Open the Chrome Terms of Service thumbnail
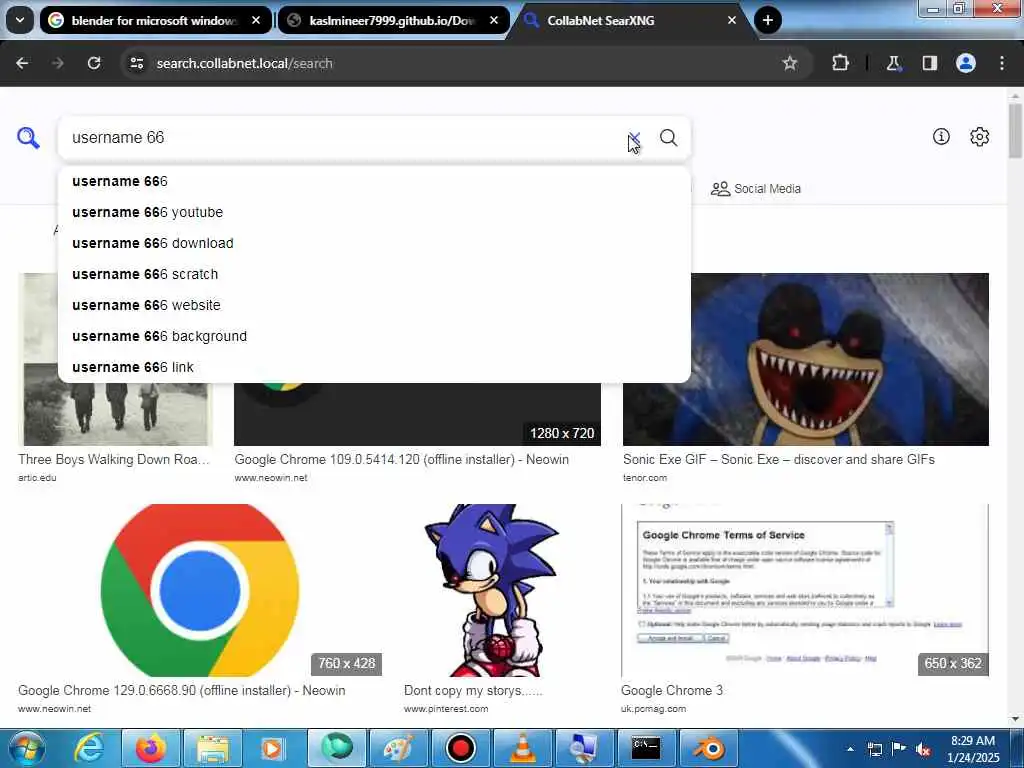 pyautogui.click(x=805, y=590)
